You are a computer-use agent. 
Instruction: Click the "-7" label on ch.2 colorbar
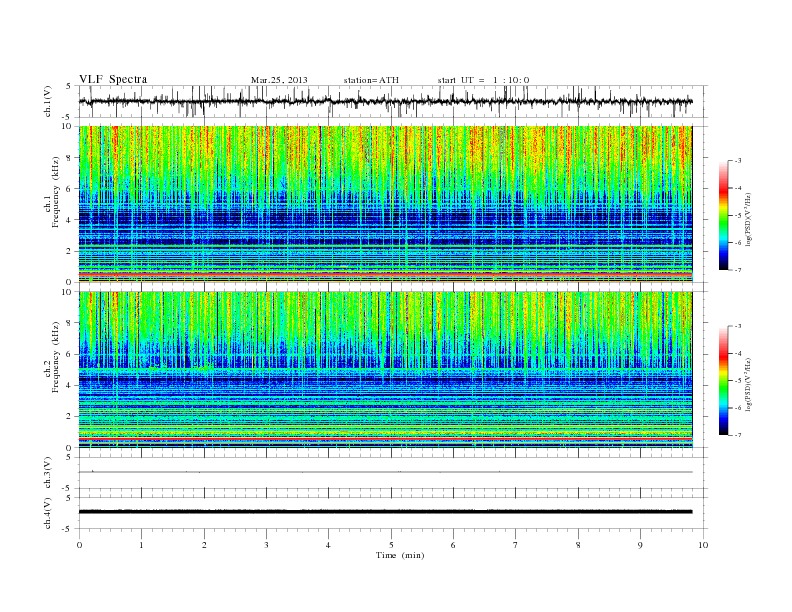point(737,435)
